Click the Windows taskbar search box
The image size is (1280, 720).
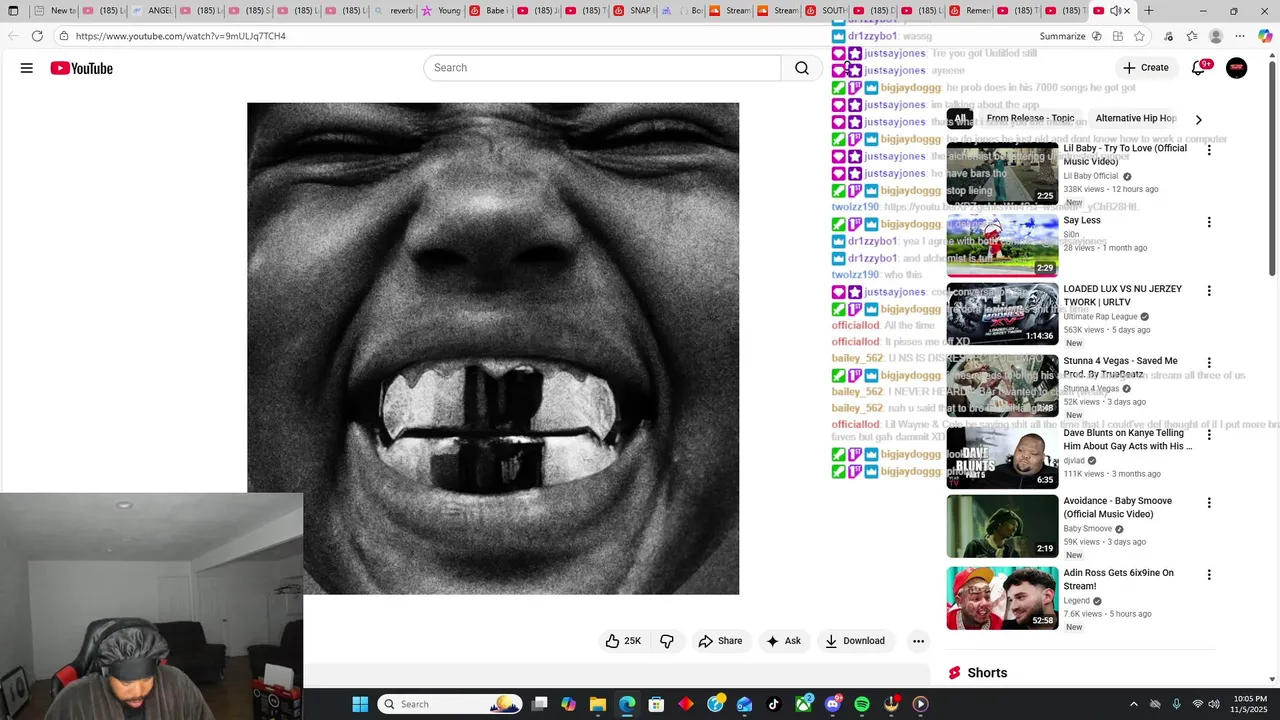pos(452,704)
